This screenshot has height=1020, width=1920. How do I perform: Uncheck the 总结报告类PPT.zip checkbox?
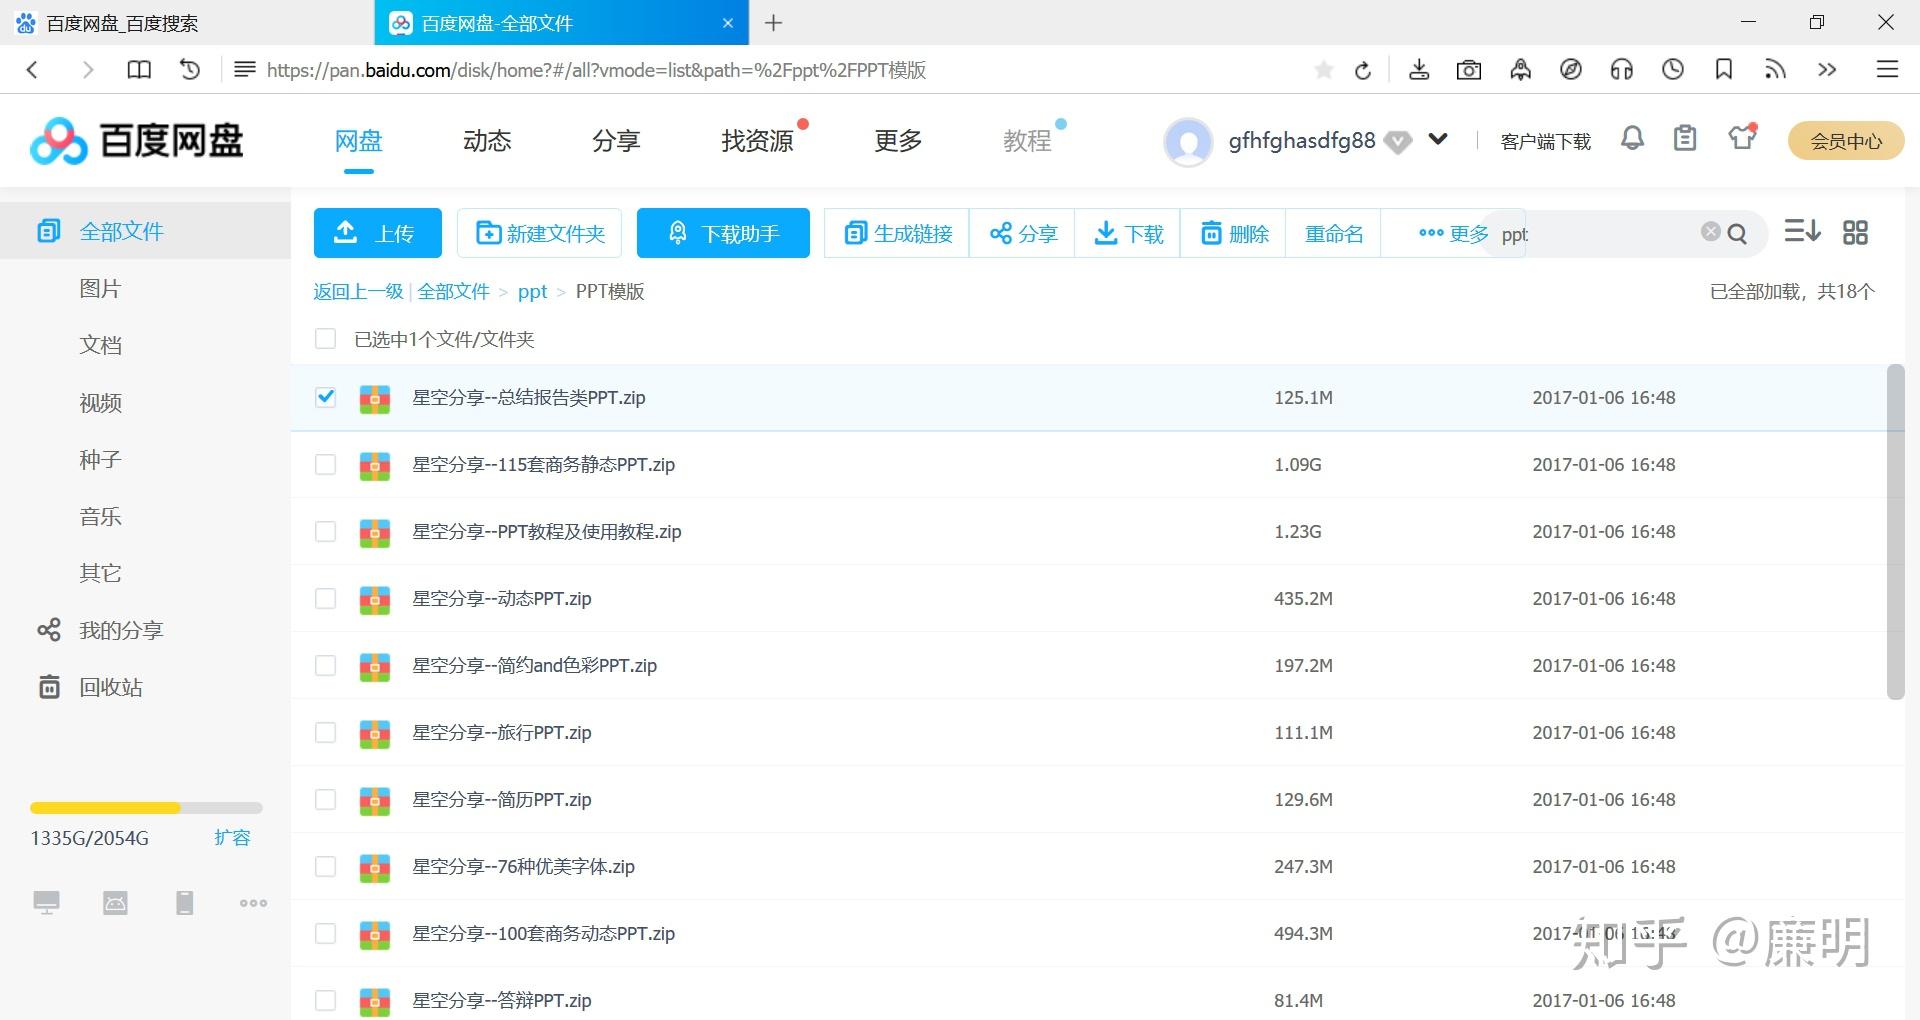click(x=325, y=397)
